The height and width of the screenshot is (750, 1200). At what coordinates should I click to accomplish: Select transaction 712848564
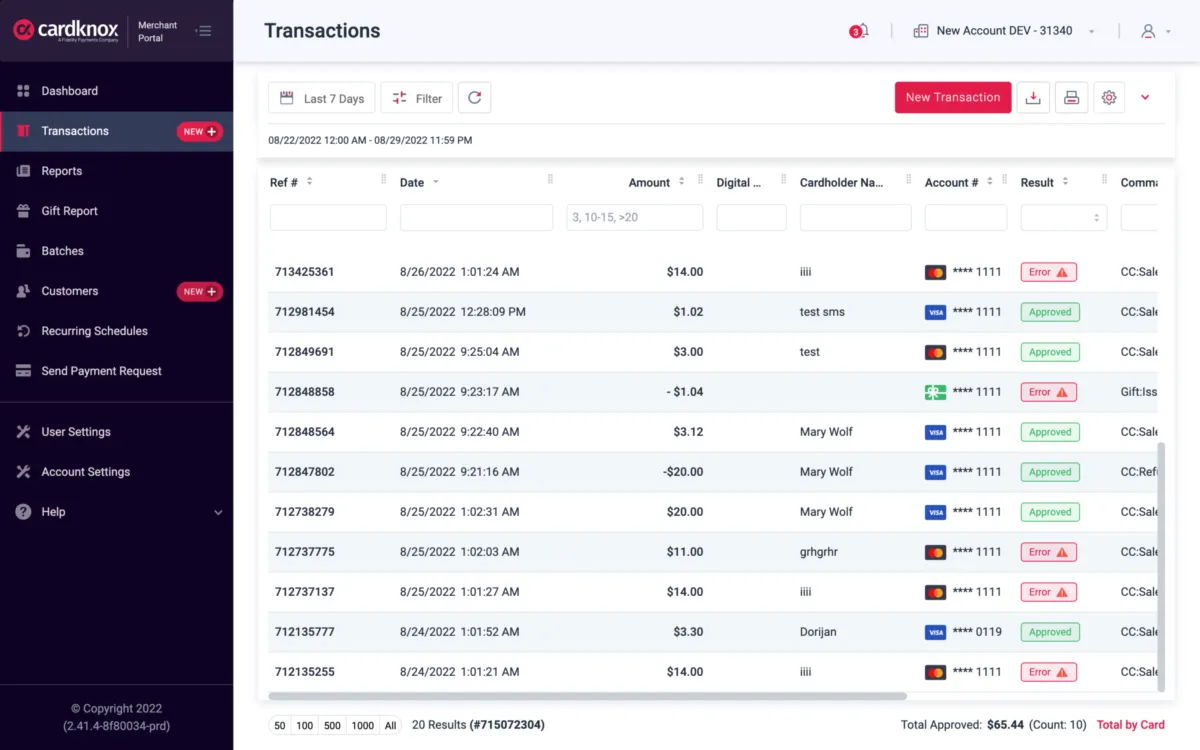(304, 432)
